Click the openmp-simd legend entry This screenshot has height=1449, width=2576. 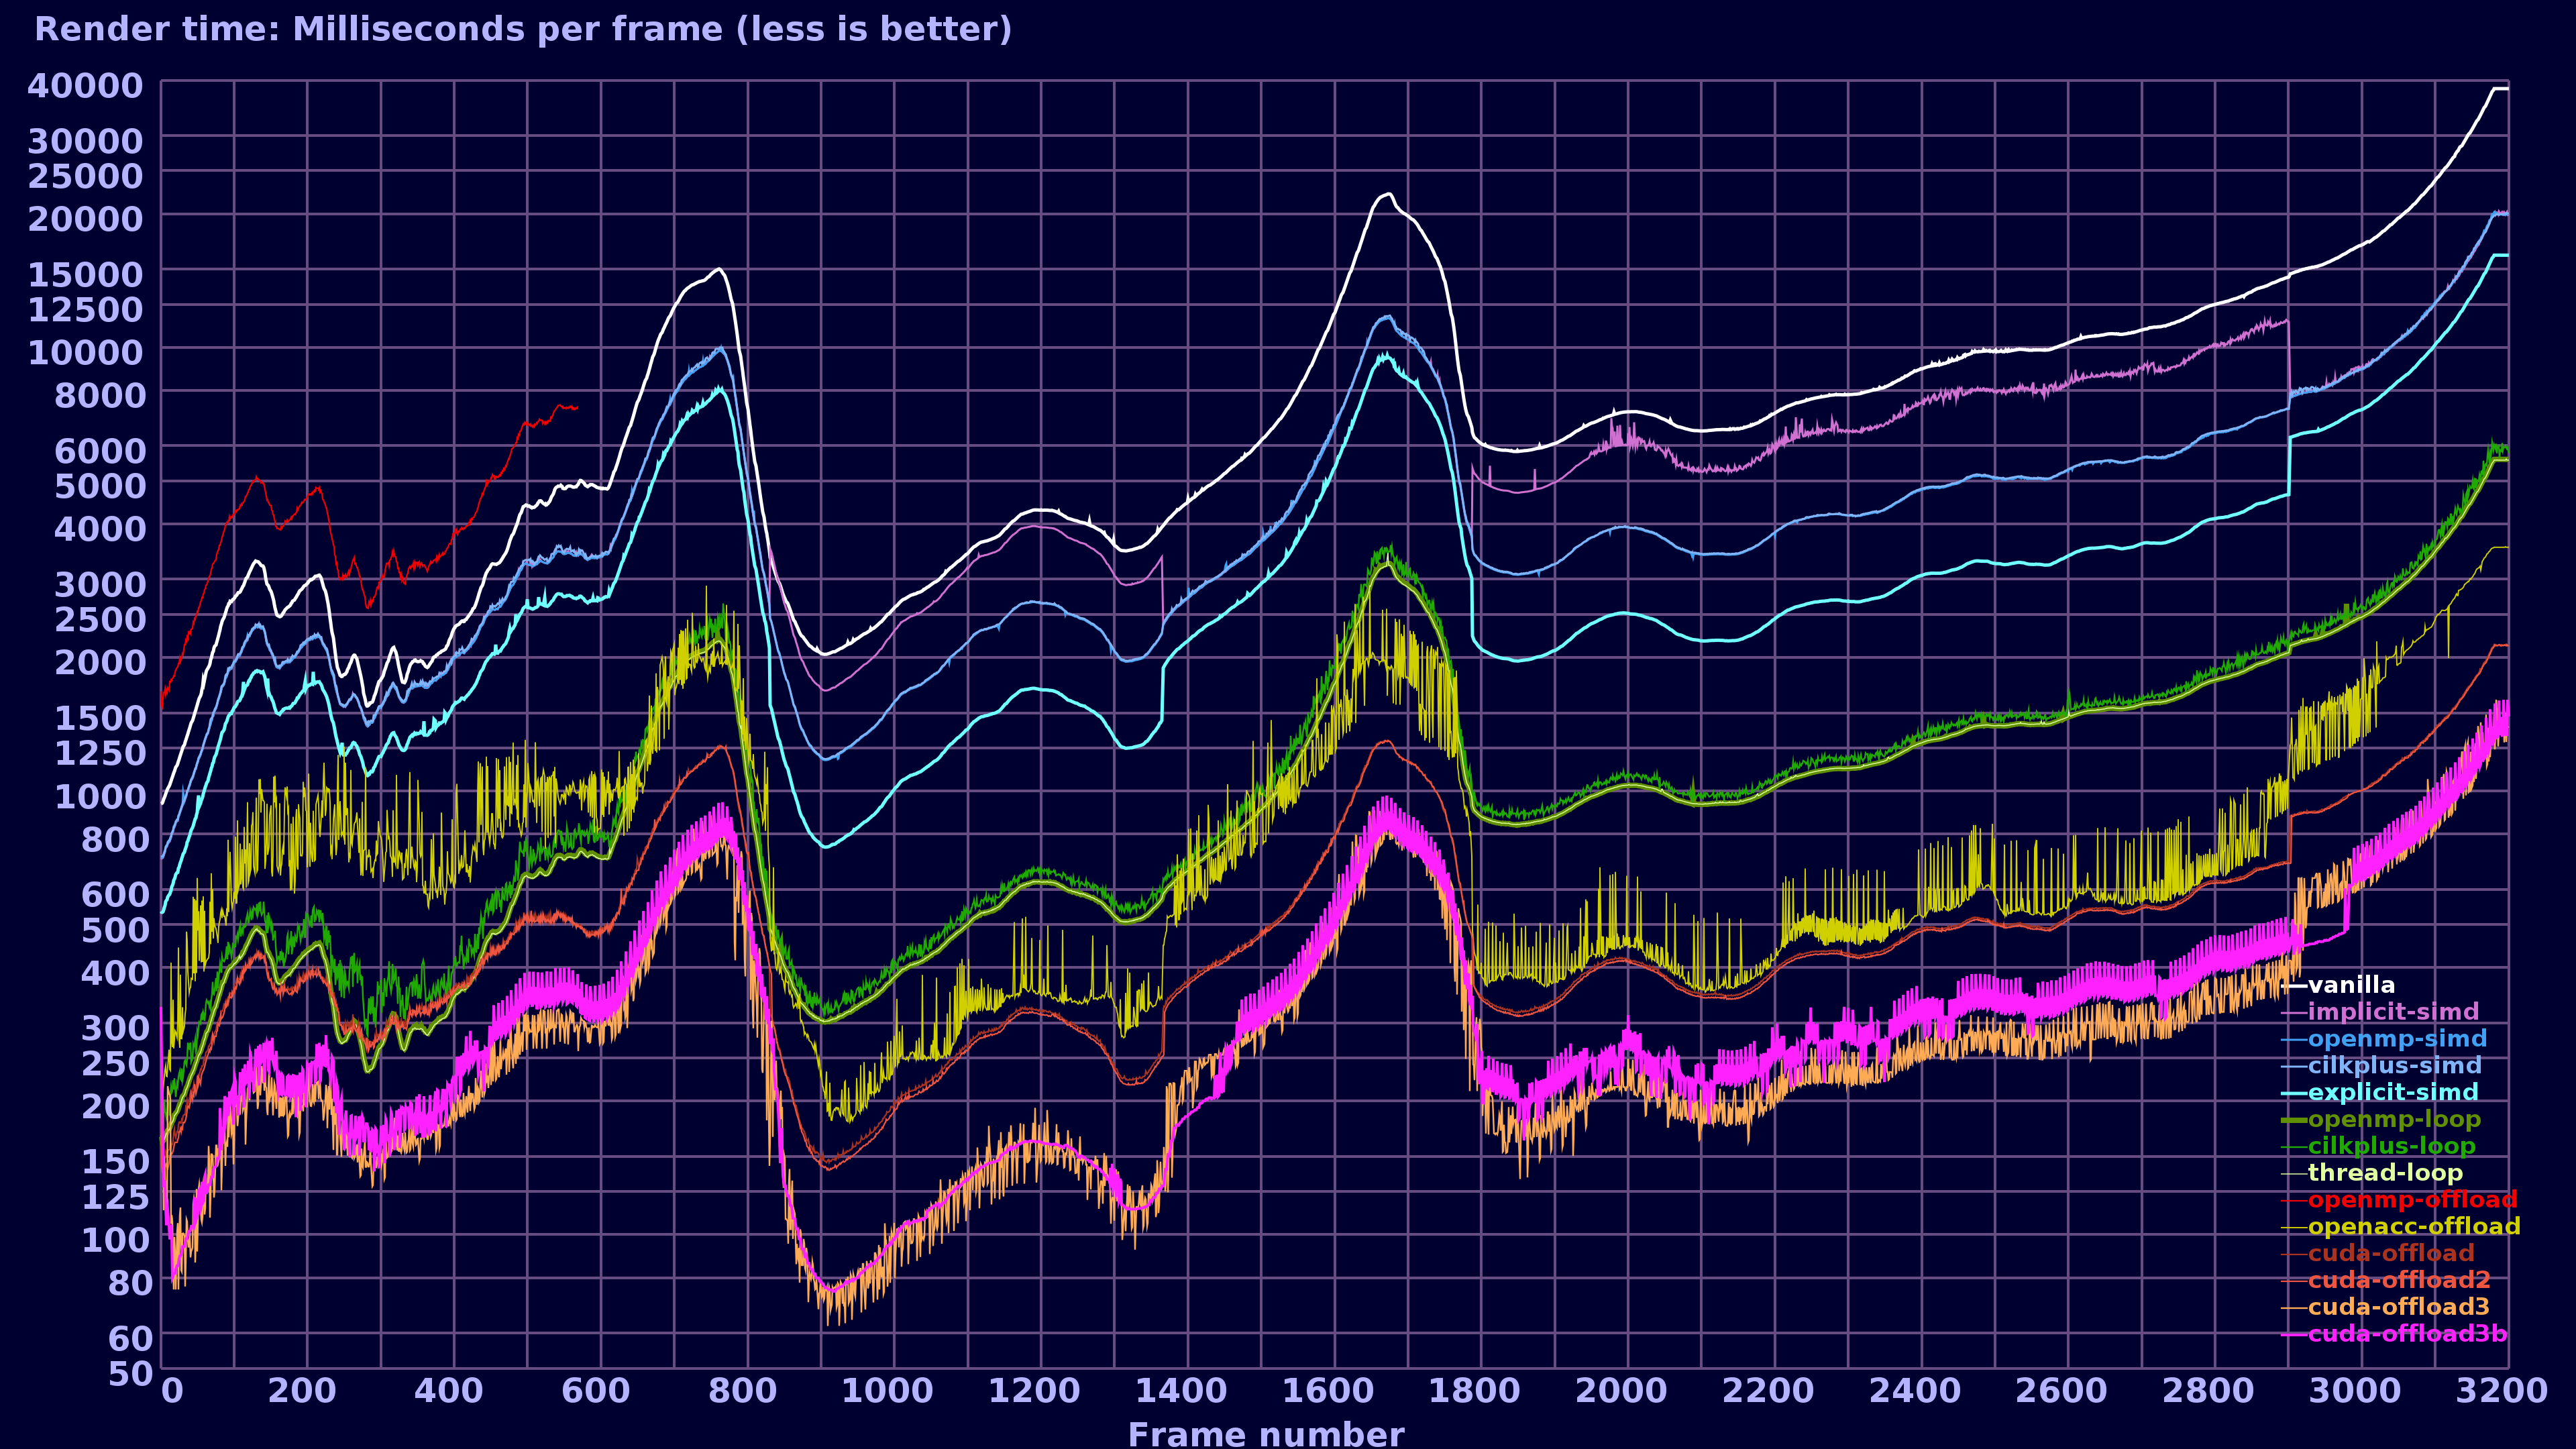pyautogui.click(x=2397, y=1039)
